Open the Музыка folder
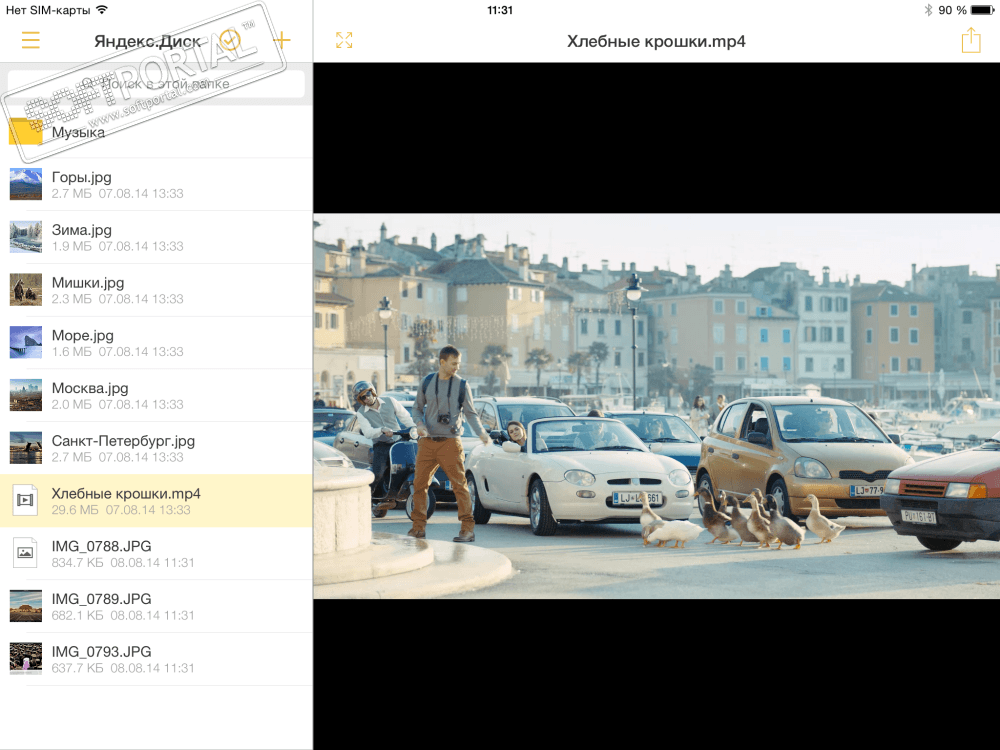 [x=156, y=132]
